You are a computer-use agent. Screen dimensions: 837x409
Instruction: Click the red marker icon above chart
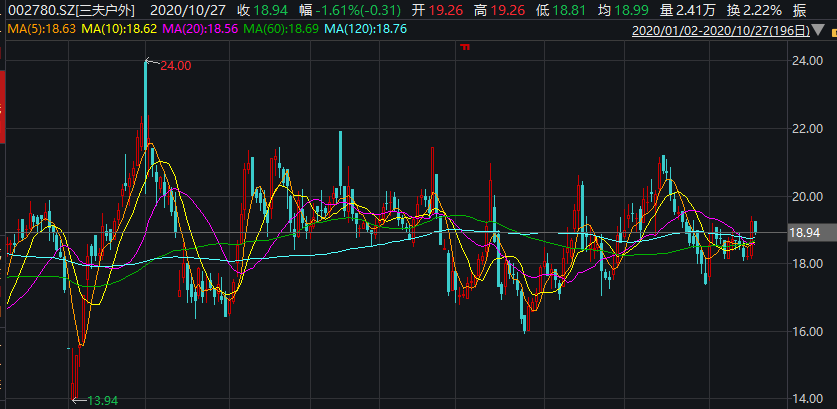[463, 47]
